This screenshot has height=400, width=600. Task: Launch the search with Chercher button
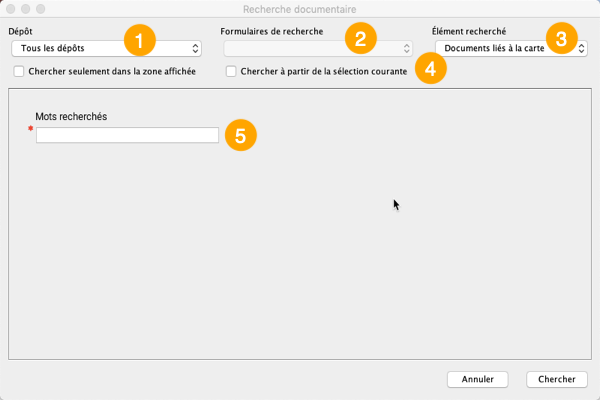click(556, 379)
